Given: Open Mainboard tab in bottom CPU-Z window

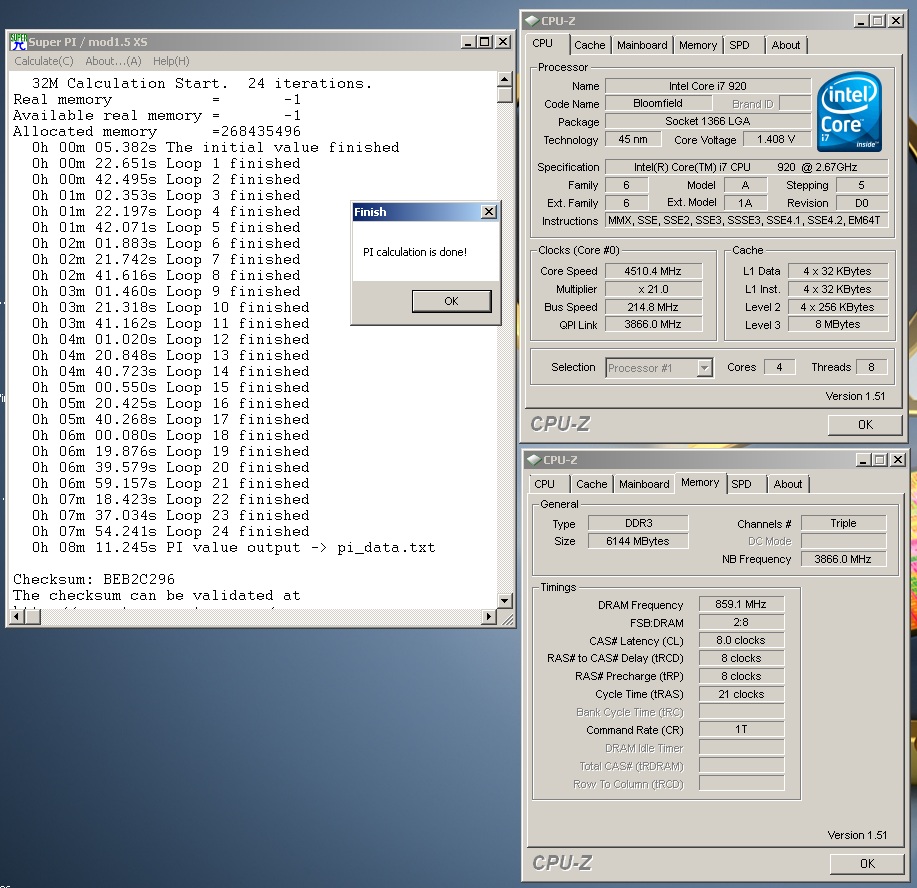Looking at the screenshot, I should click(x=644, y=484).
